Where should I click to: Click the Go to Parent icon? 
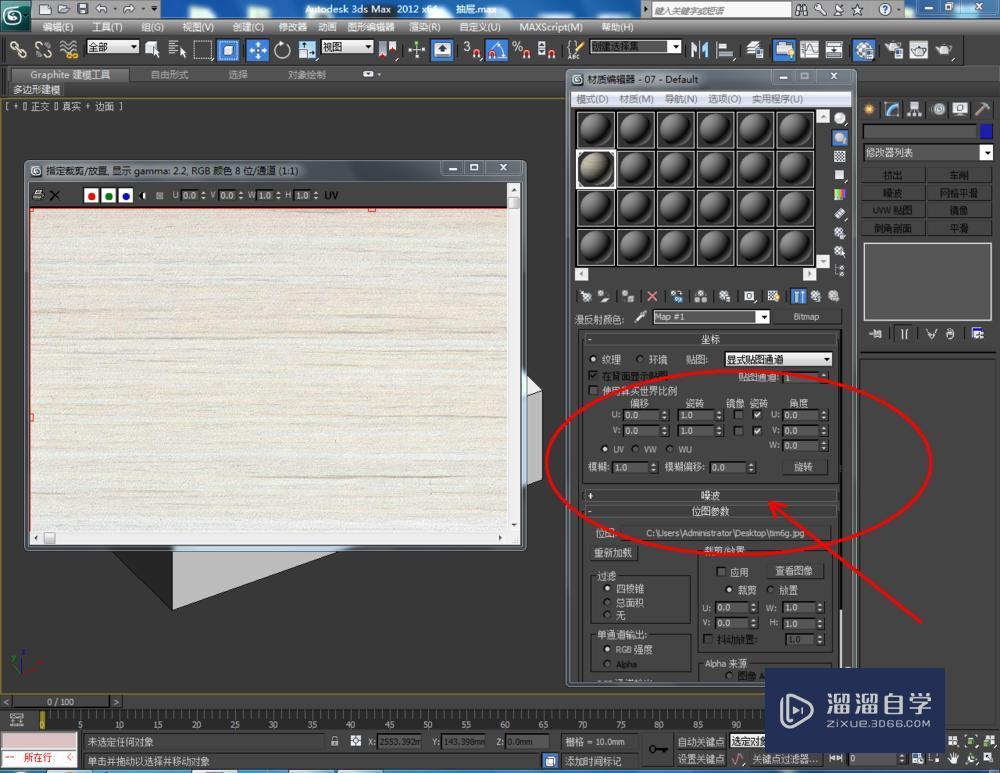click(x=816, y=297)
